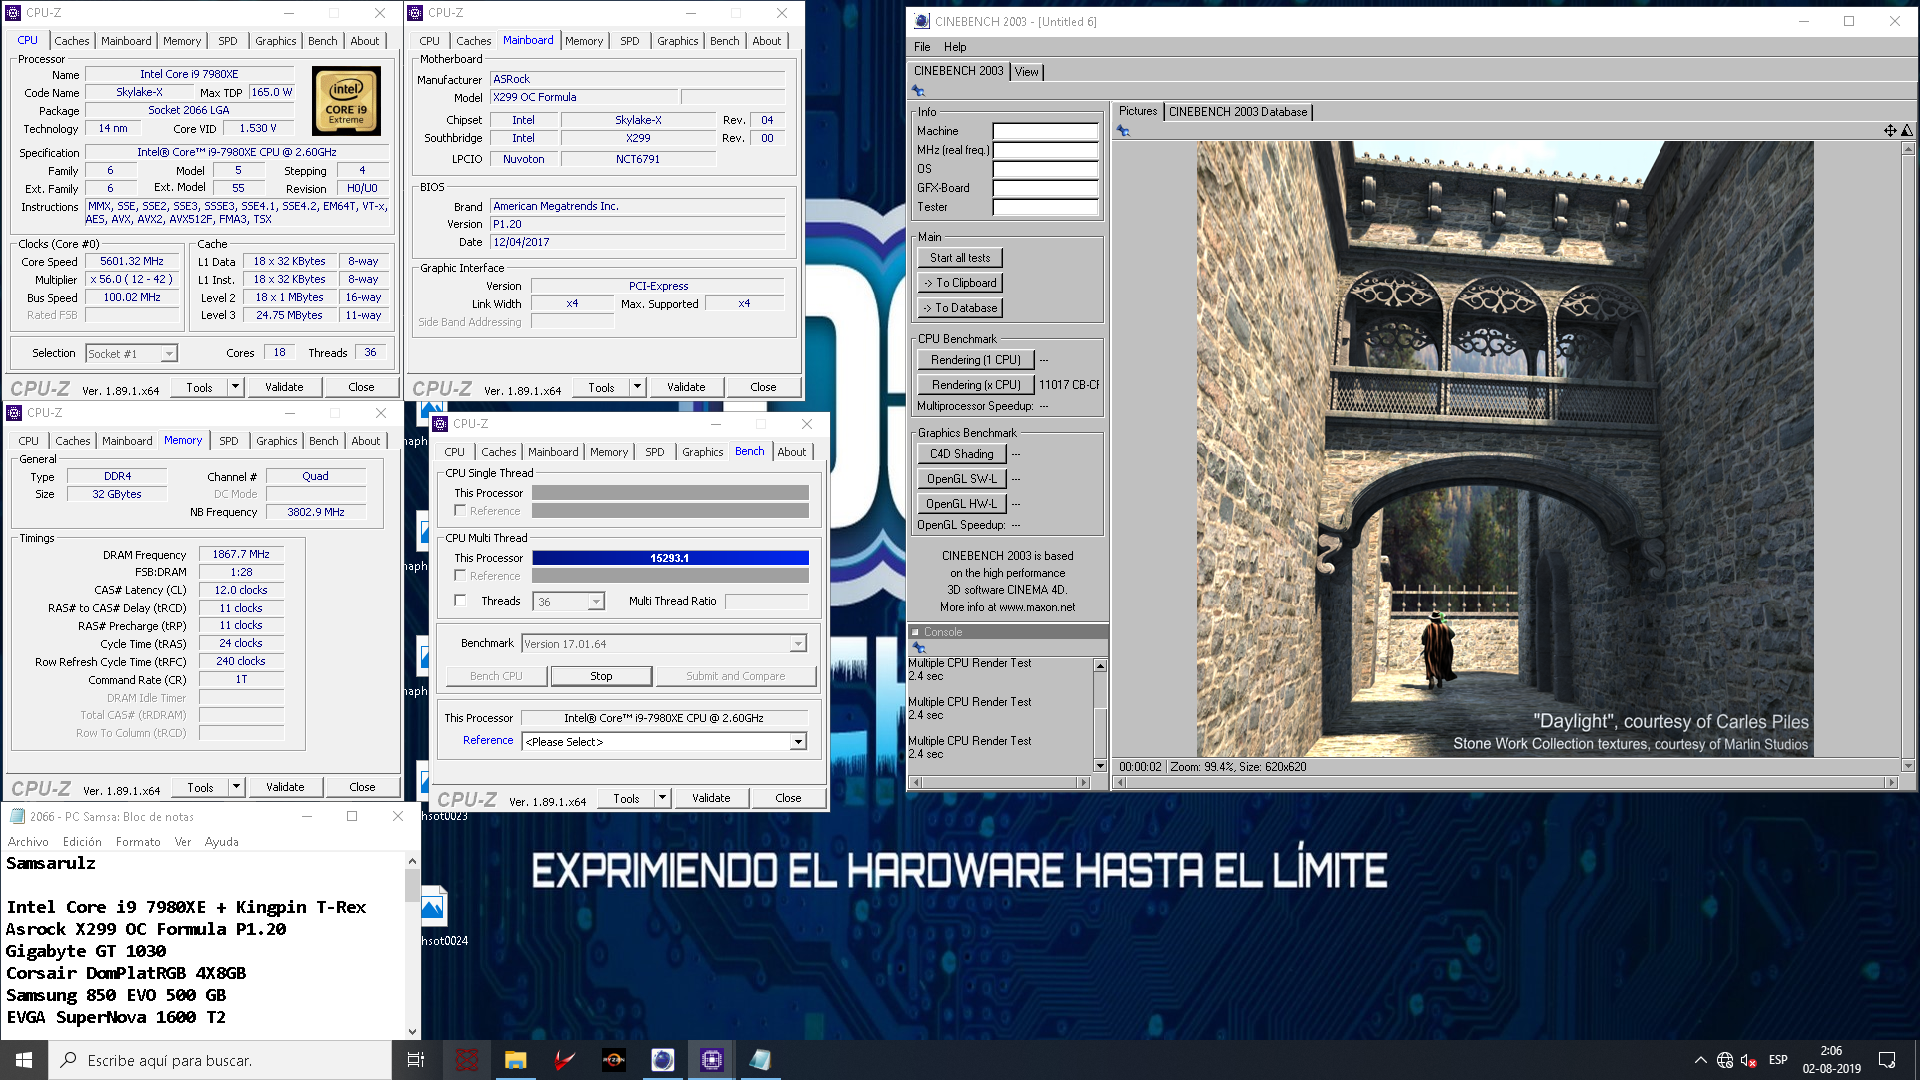The image size is (1920, 1080).
Task: Click the OpenGL HW-L button
Action: click(x=962, y=504)
